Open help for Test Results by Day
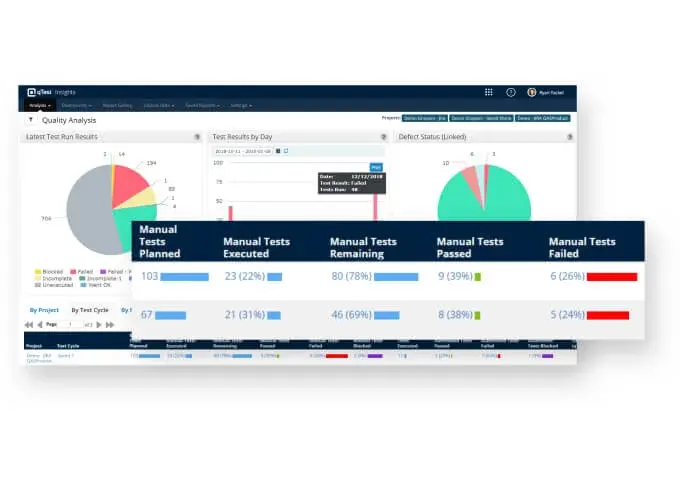Screen dimensions: 680x480 point(383,137)
